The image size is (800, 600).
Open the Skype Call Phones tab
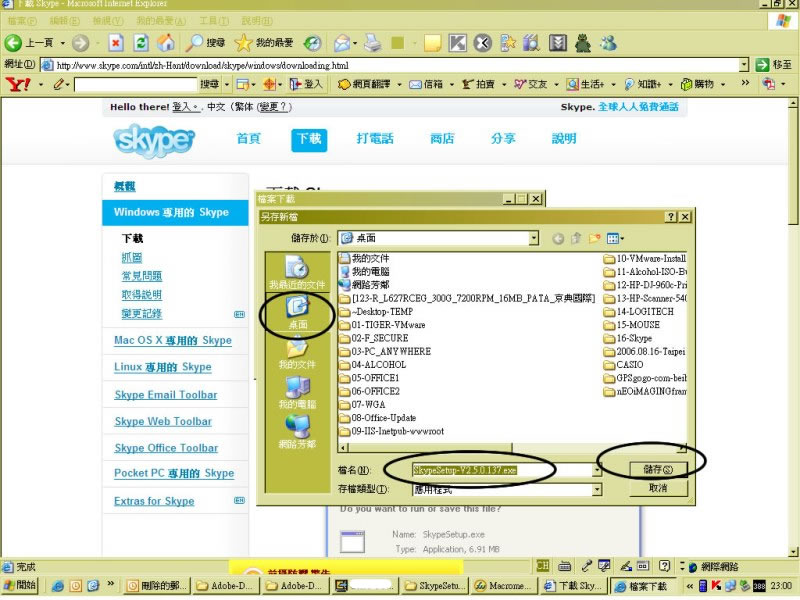pyautogui.click(x=375, y=139)
